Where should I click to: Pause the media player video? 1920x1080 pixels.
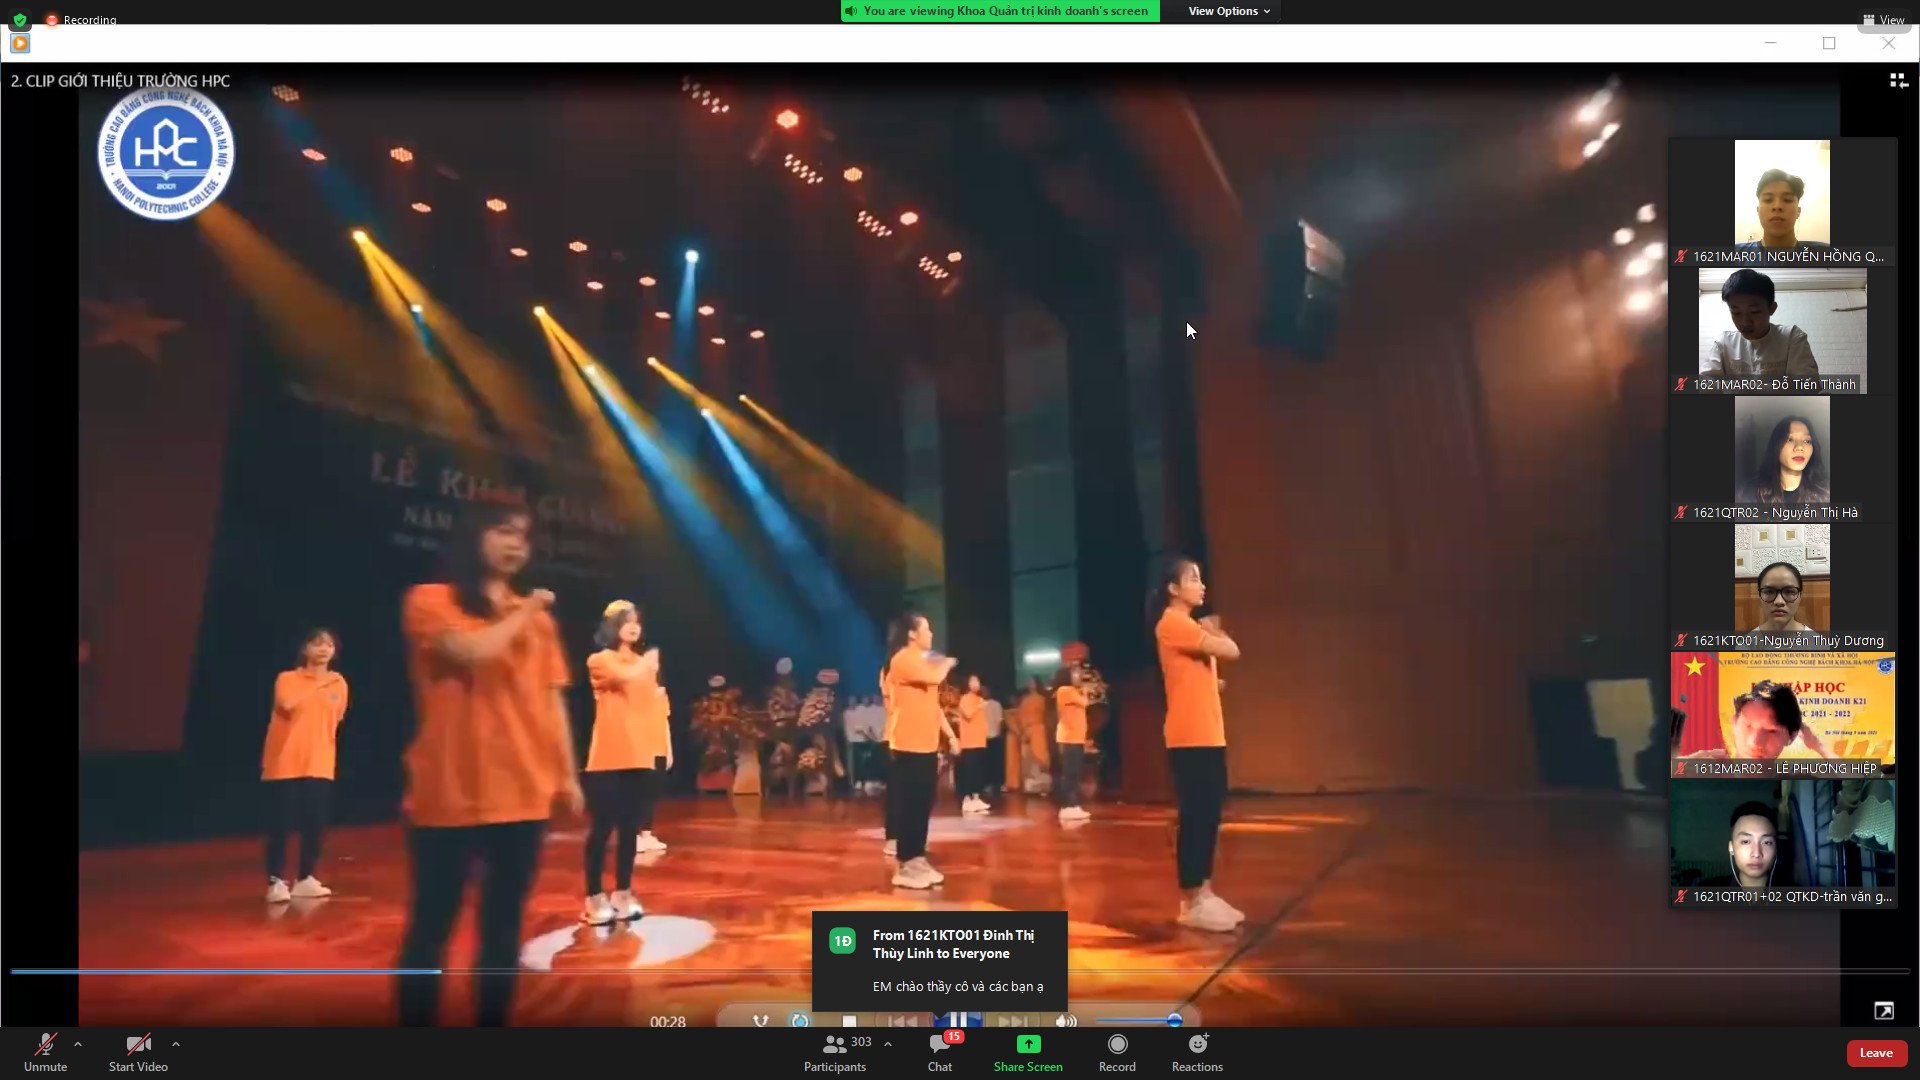click(957, 1021)
